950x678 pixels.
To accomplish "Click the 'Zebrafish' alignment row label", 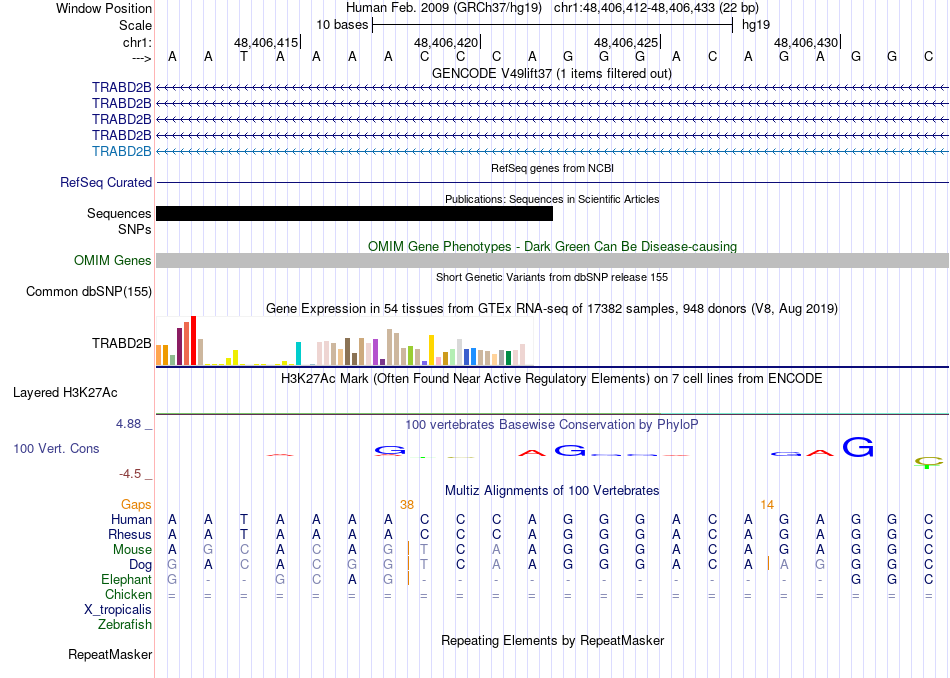I will (125, 625).
